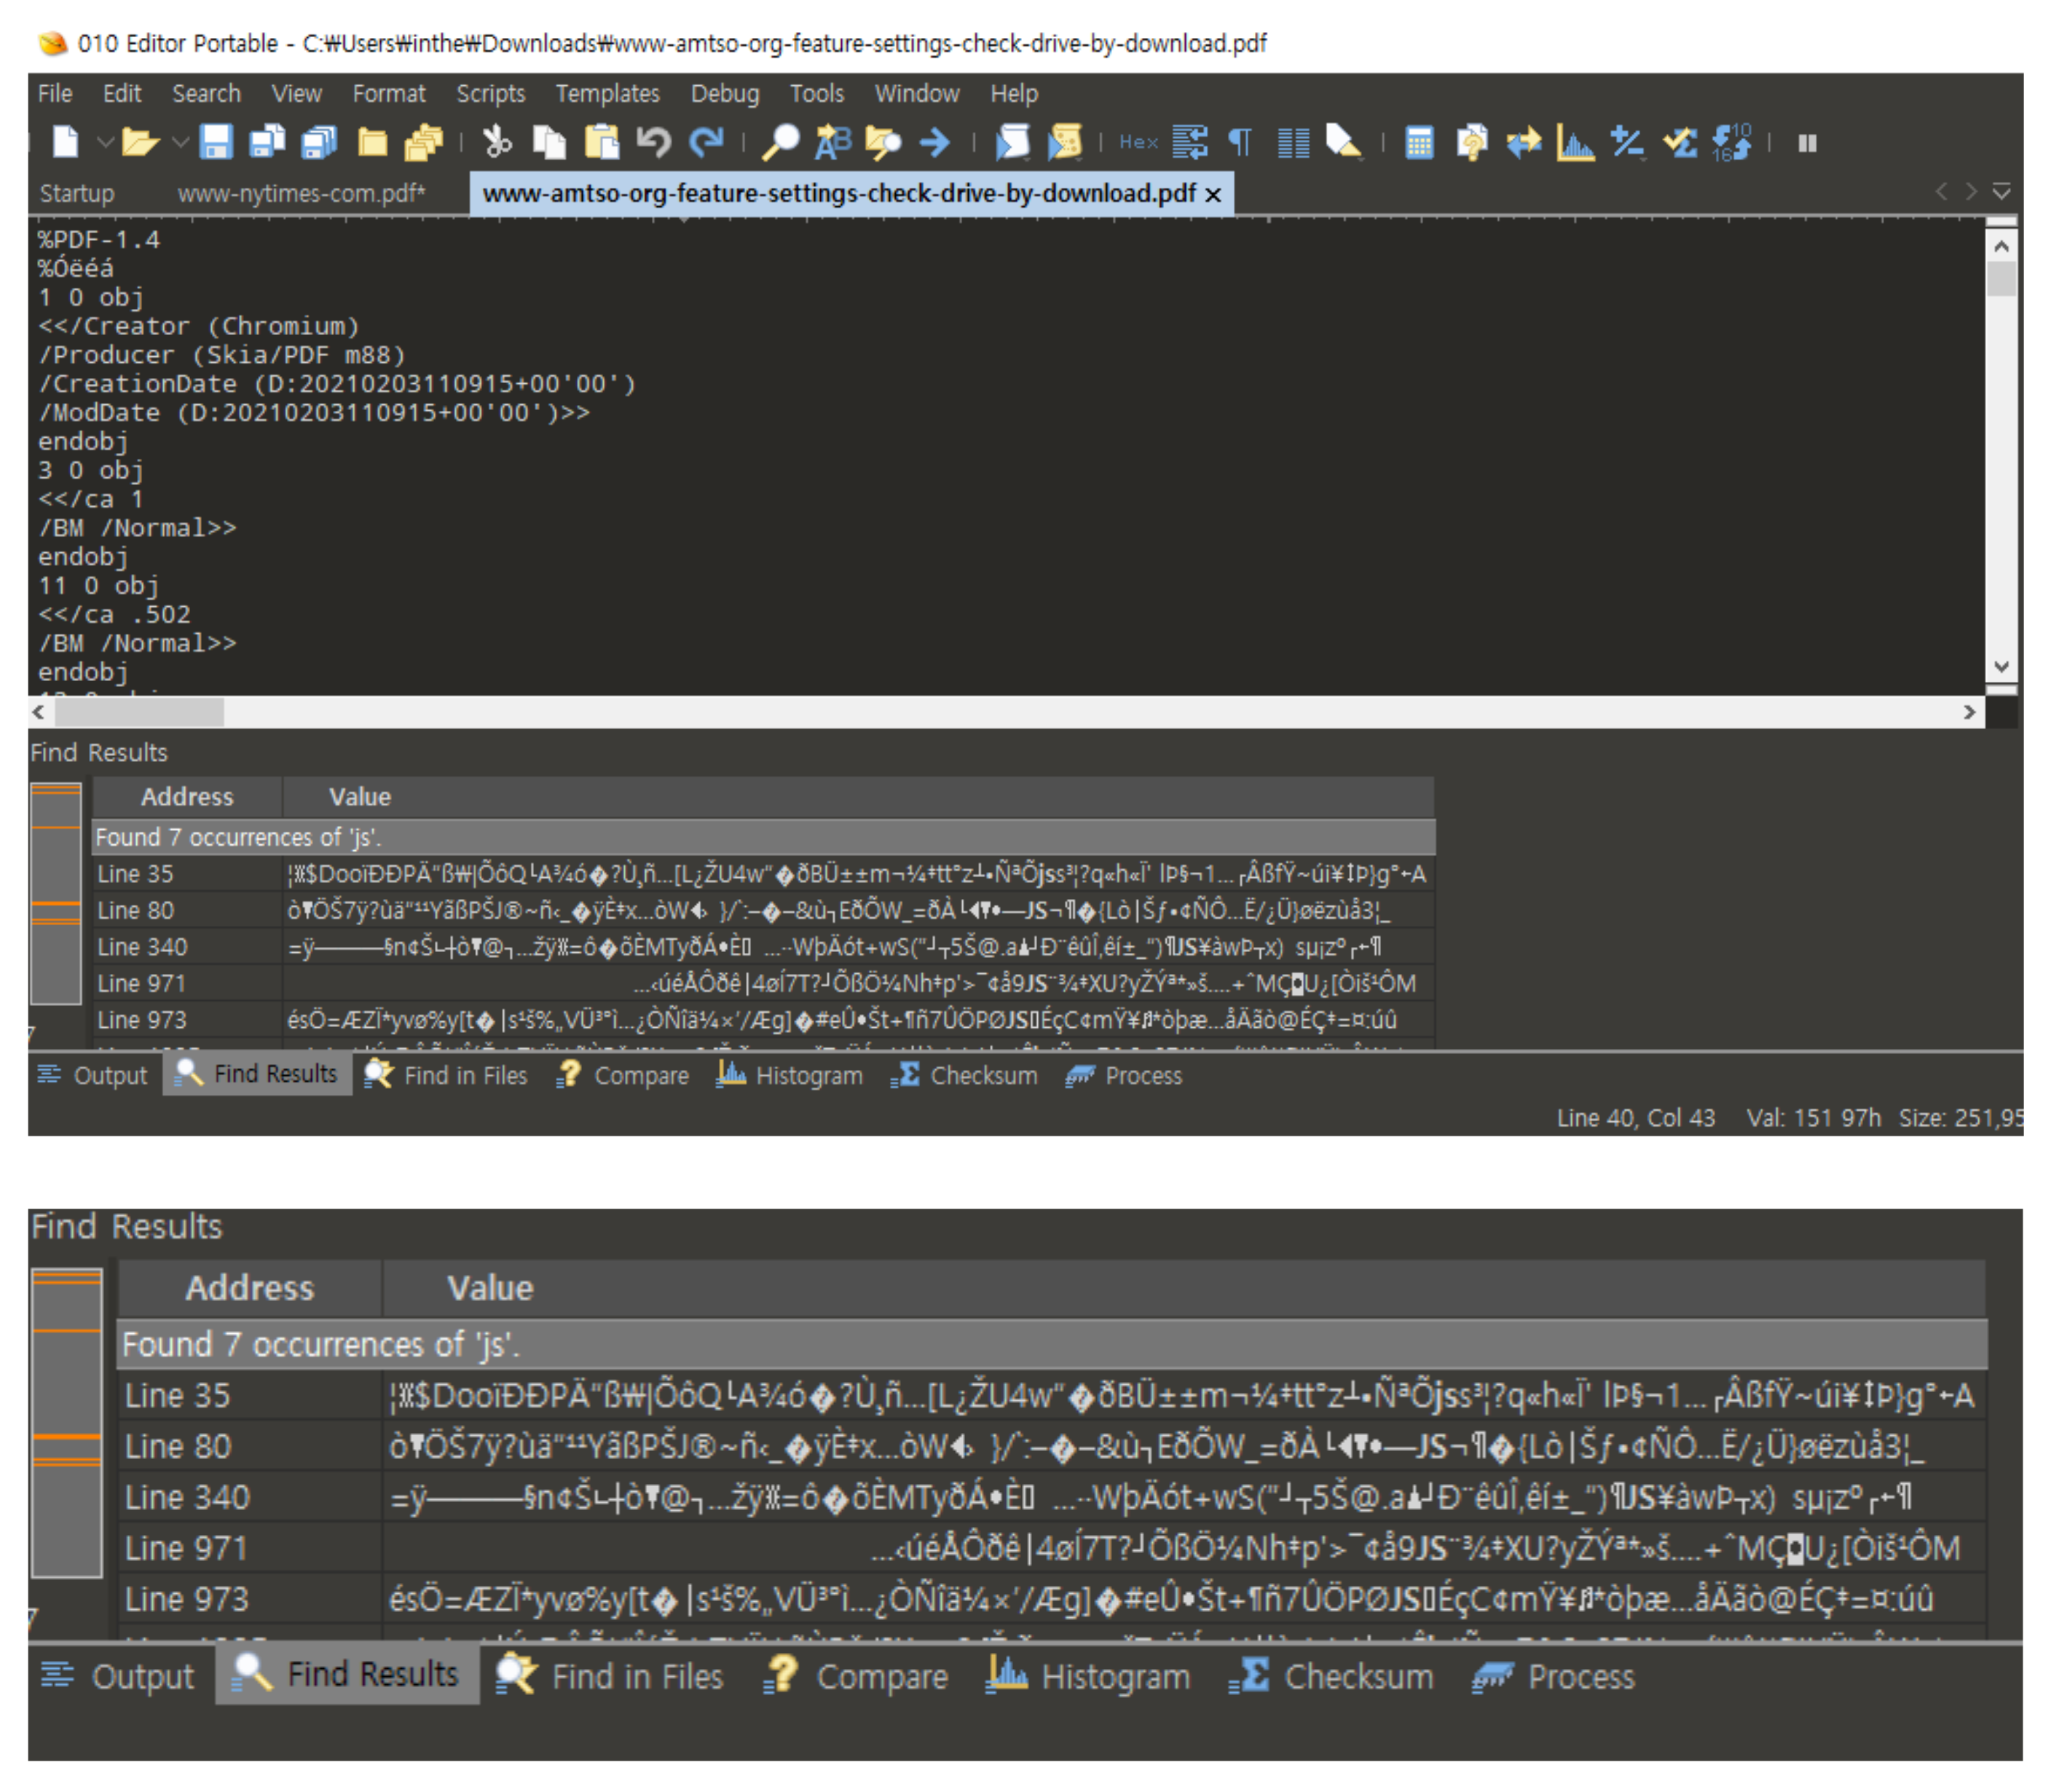Toggle show whitespace paragraph marks

[x=1240, y=142]
